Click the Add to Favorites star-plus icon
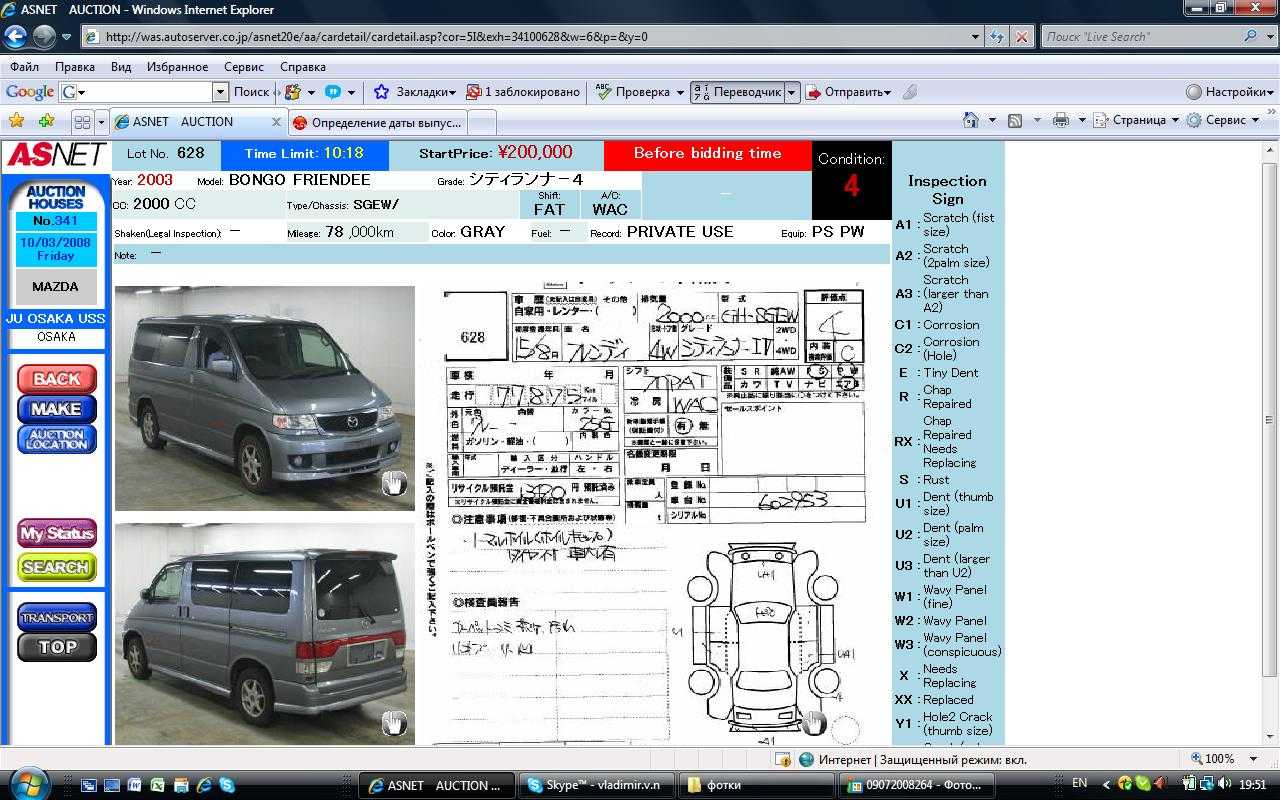 46,121
